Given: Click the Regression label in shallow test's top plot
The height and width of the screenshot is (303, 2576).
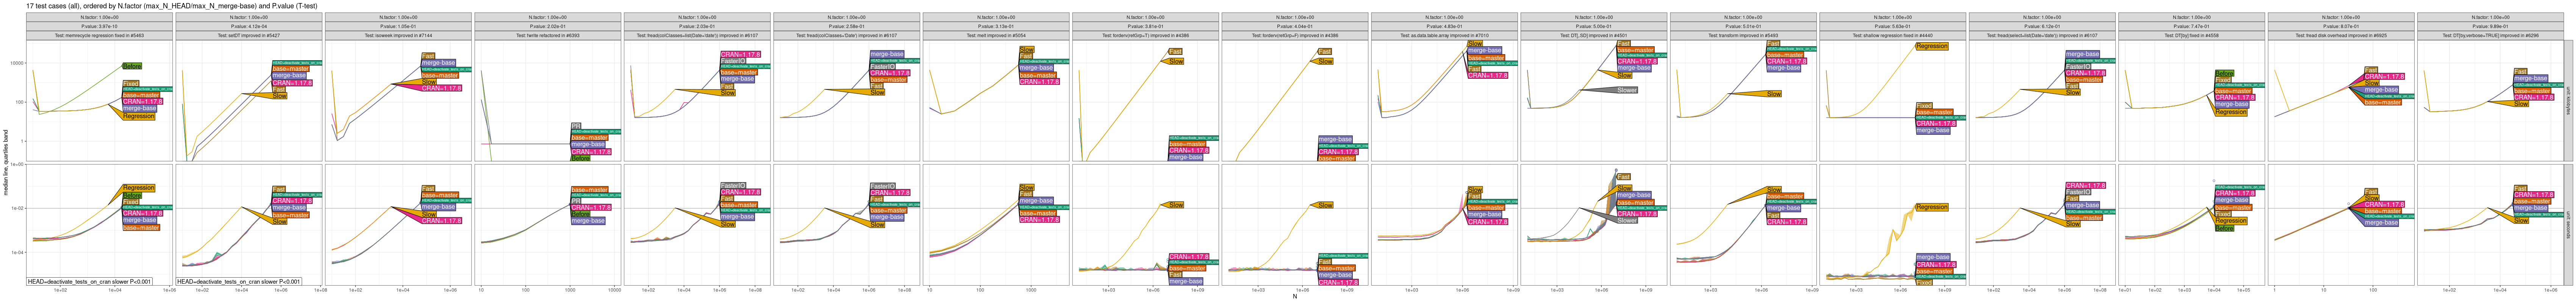Looking at the screenshot, I should 1931,46.
